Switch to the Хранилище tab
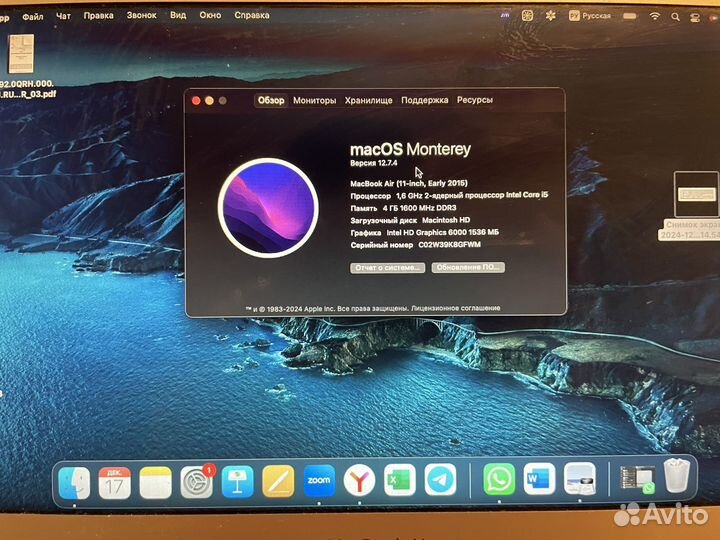Screen dimensions: 720x540 (x=368, y=101)
